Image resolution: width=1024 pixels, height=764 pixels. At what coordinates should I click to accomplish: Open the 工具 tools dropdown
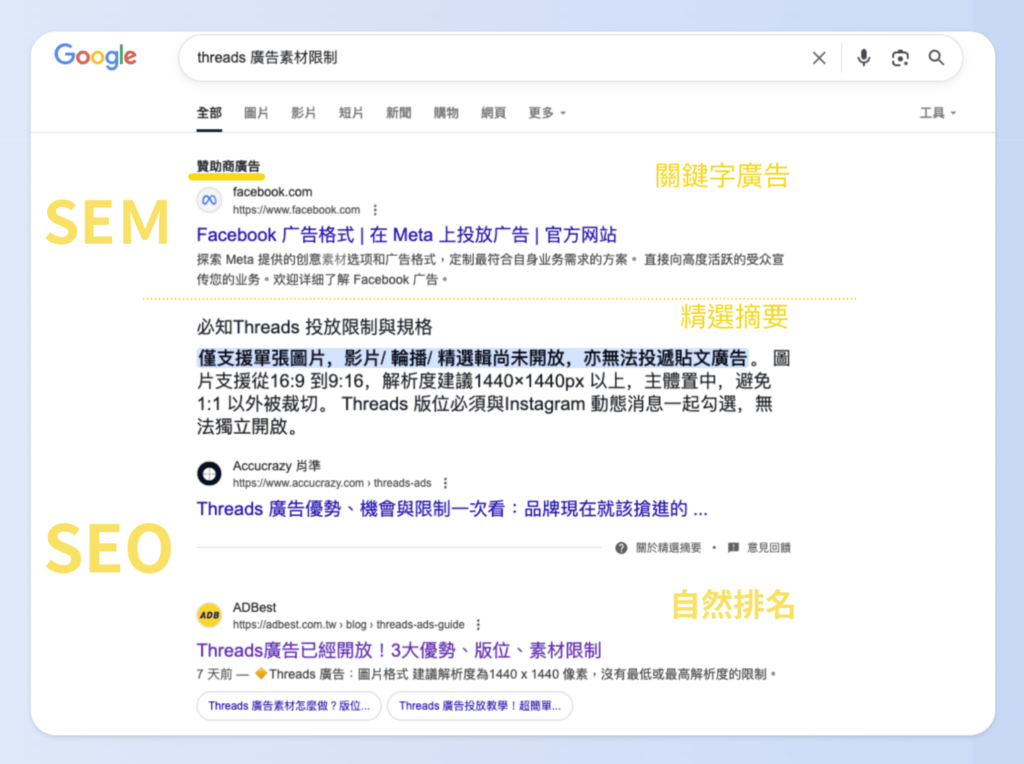coord(937,113)
